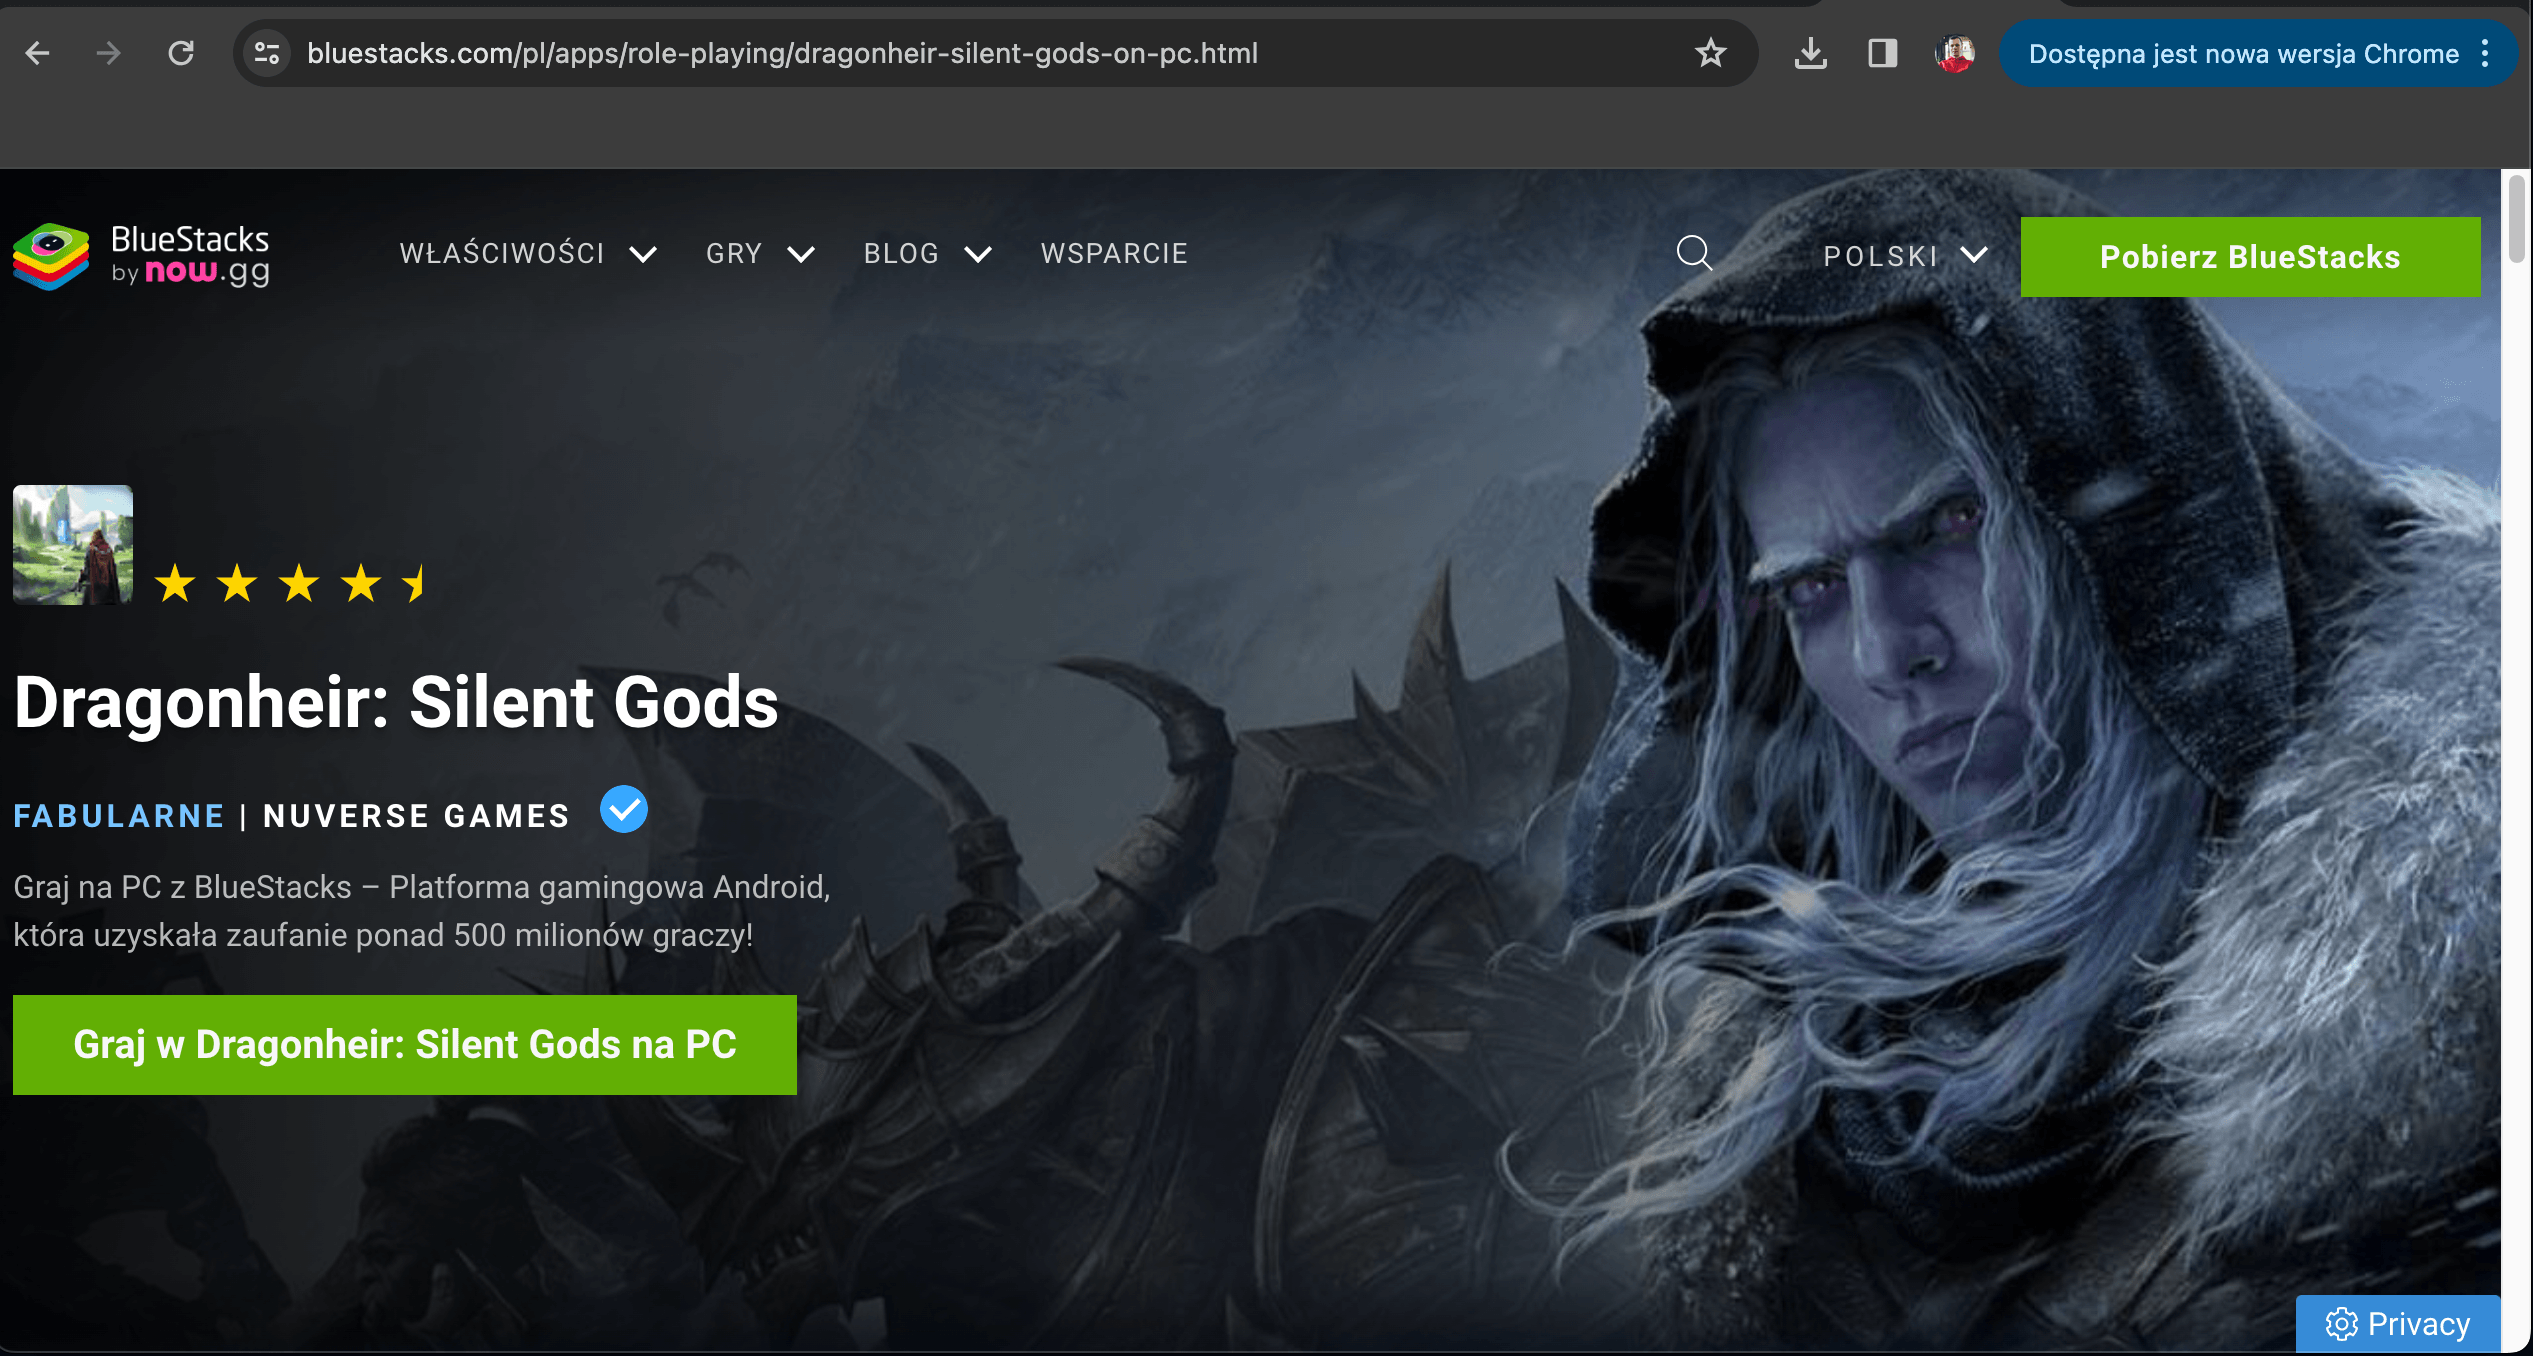Click the address bar URL

782,53
